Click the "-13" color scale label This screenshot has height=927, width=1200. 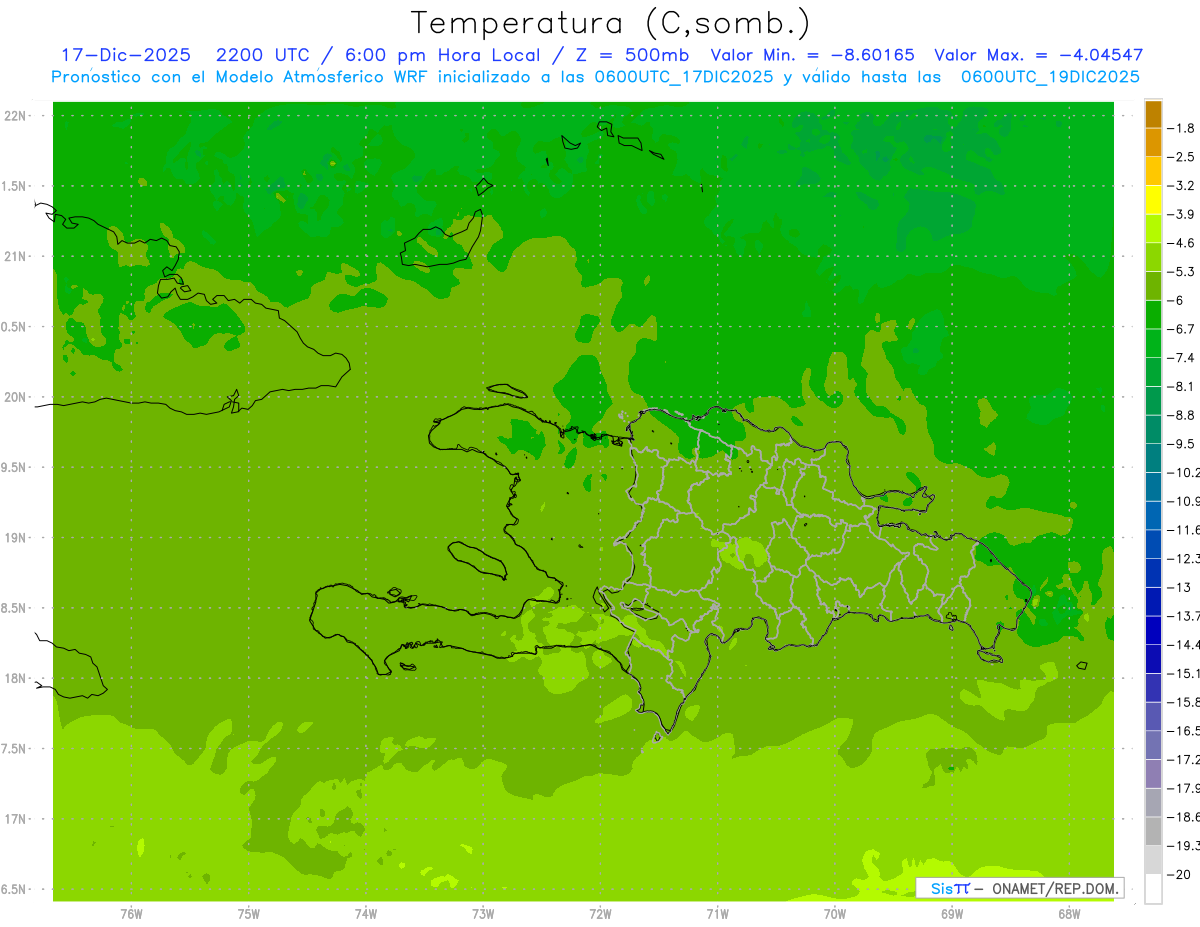(x=1178, y=587)
